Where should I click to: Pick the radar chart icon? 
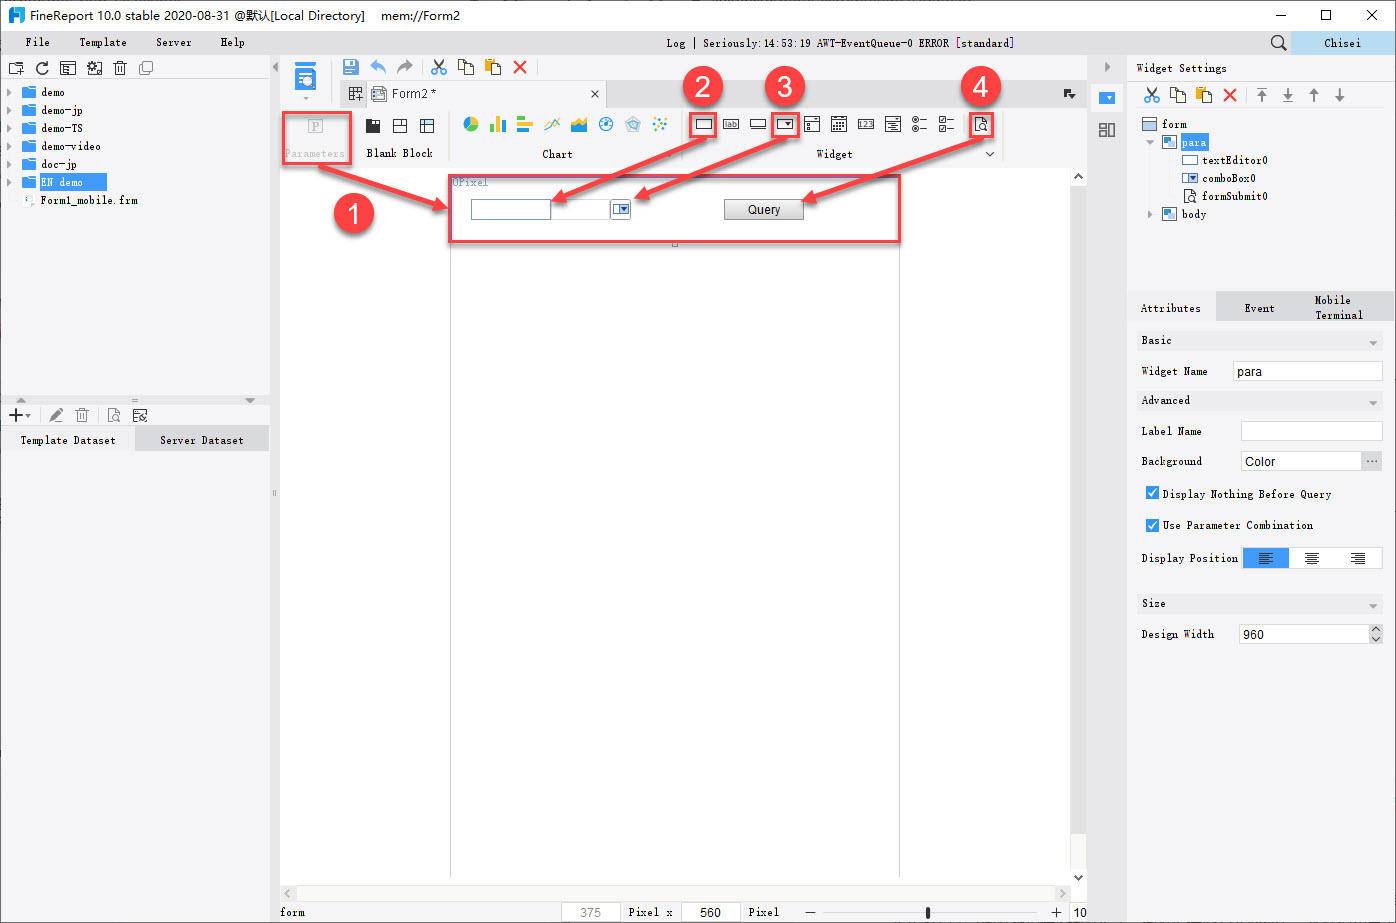(633, 124)
